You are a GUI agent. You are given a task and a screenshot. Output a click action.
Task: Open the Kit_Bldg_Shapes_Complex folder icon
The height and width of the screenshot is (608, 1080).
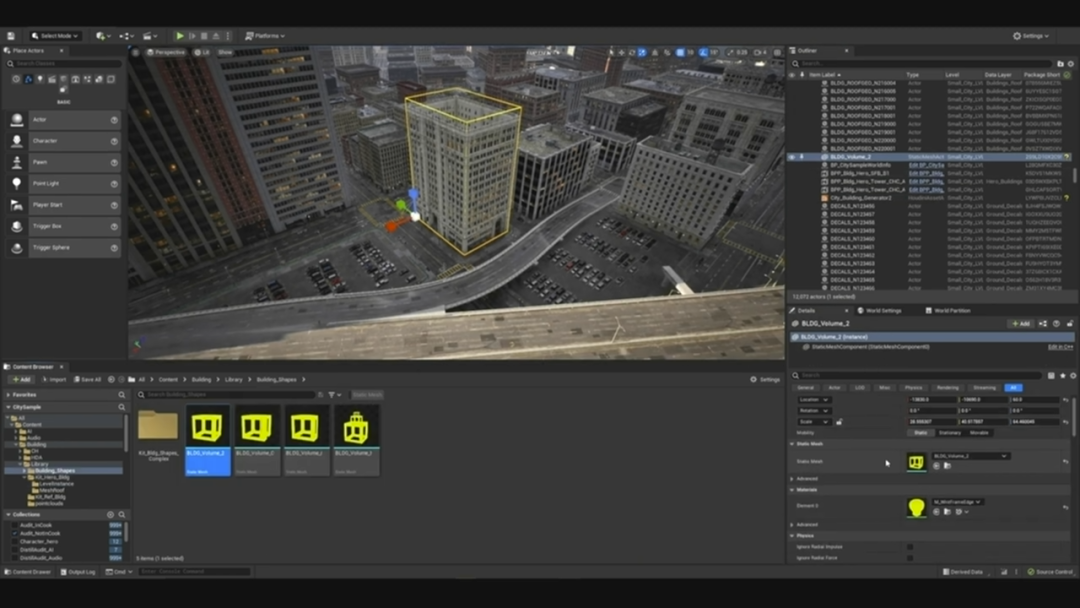[158, 425]
